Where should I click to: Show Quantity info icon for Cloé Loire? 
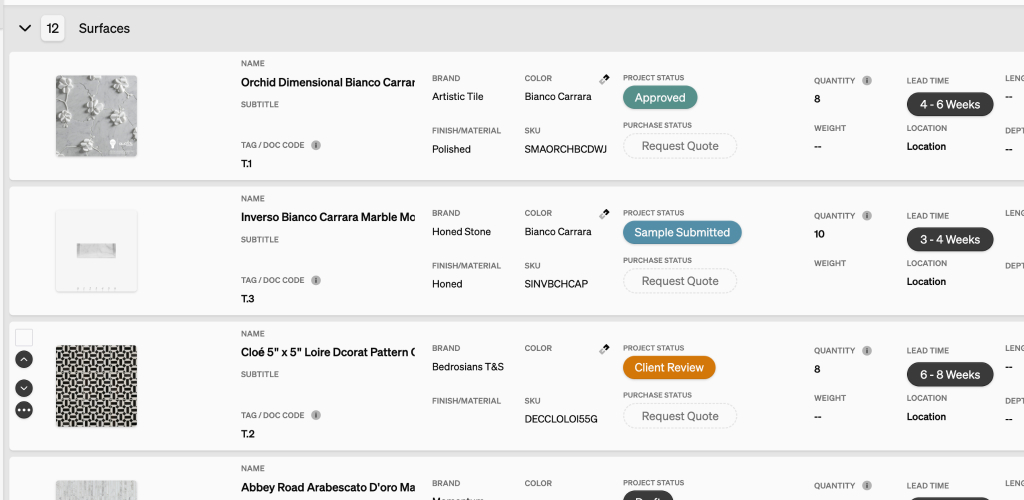click(x=867, y=351)
